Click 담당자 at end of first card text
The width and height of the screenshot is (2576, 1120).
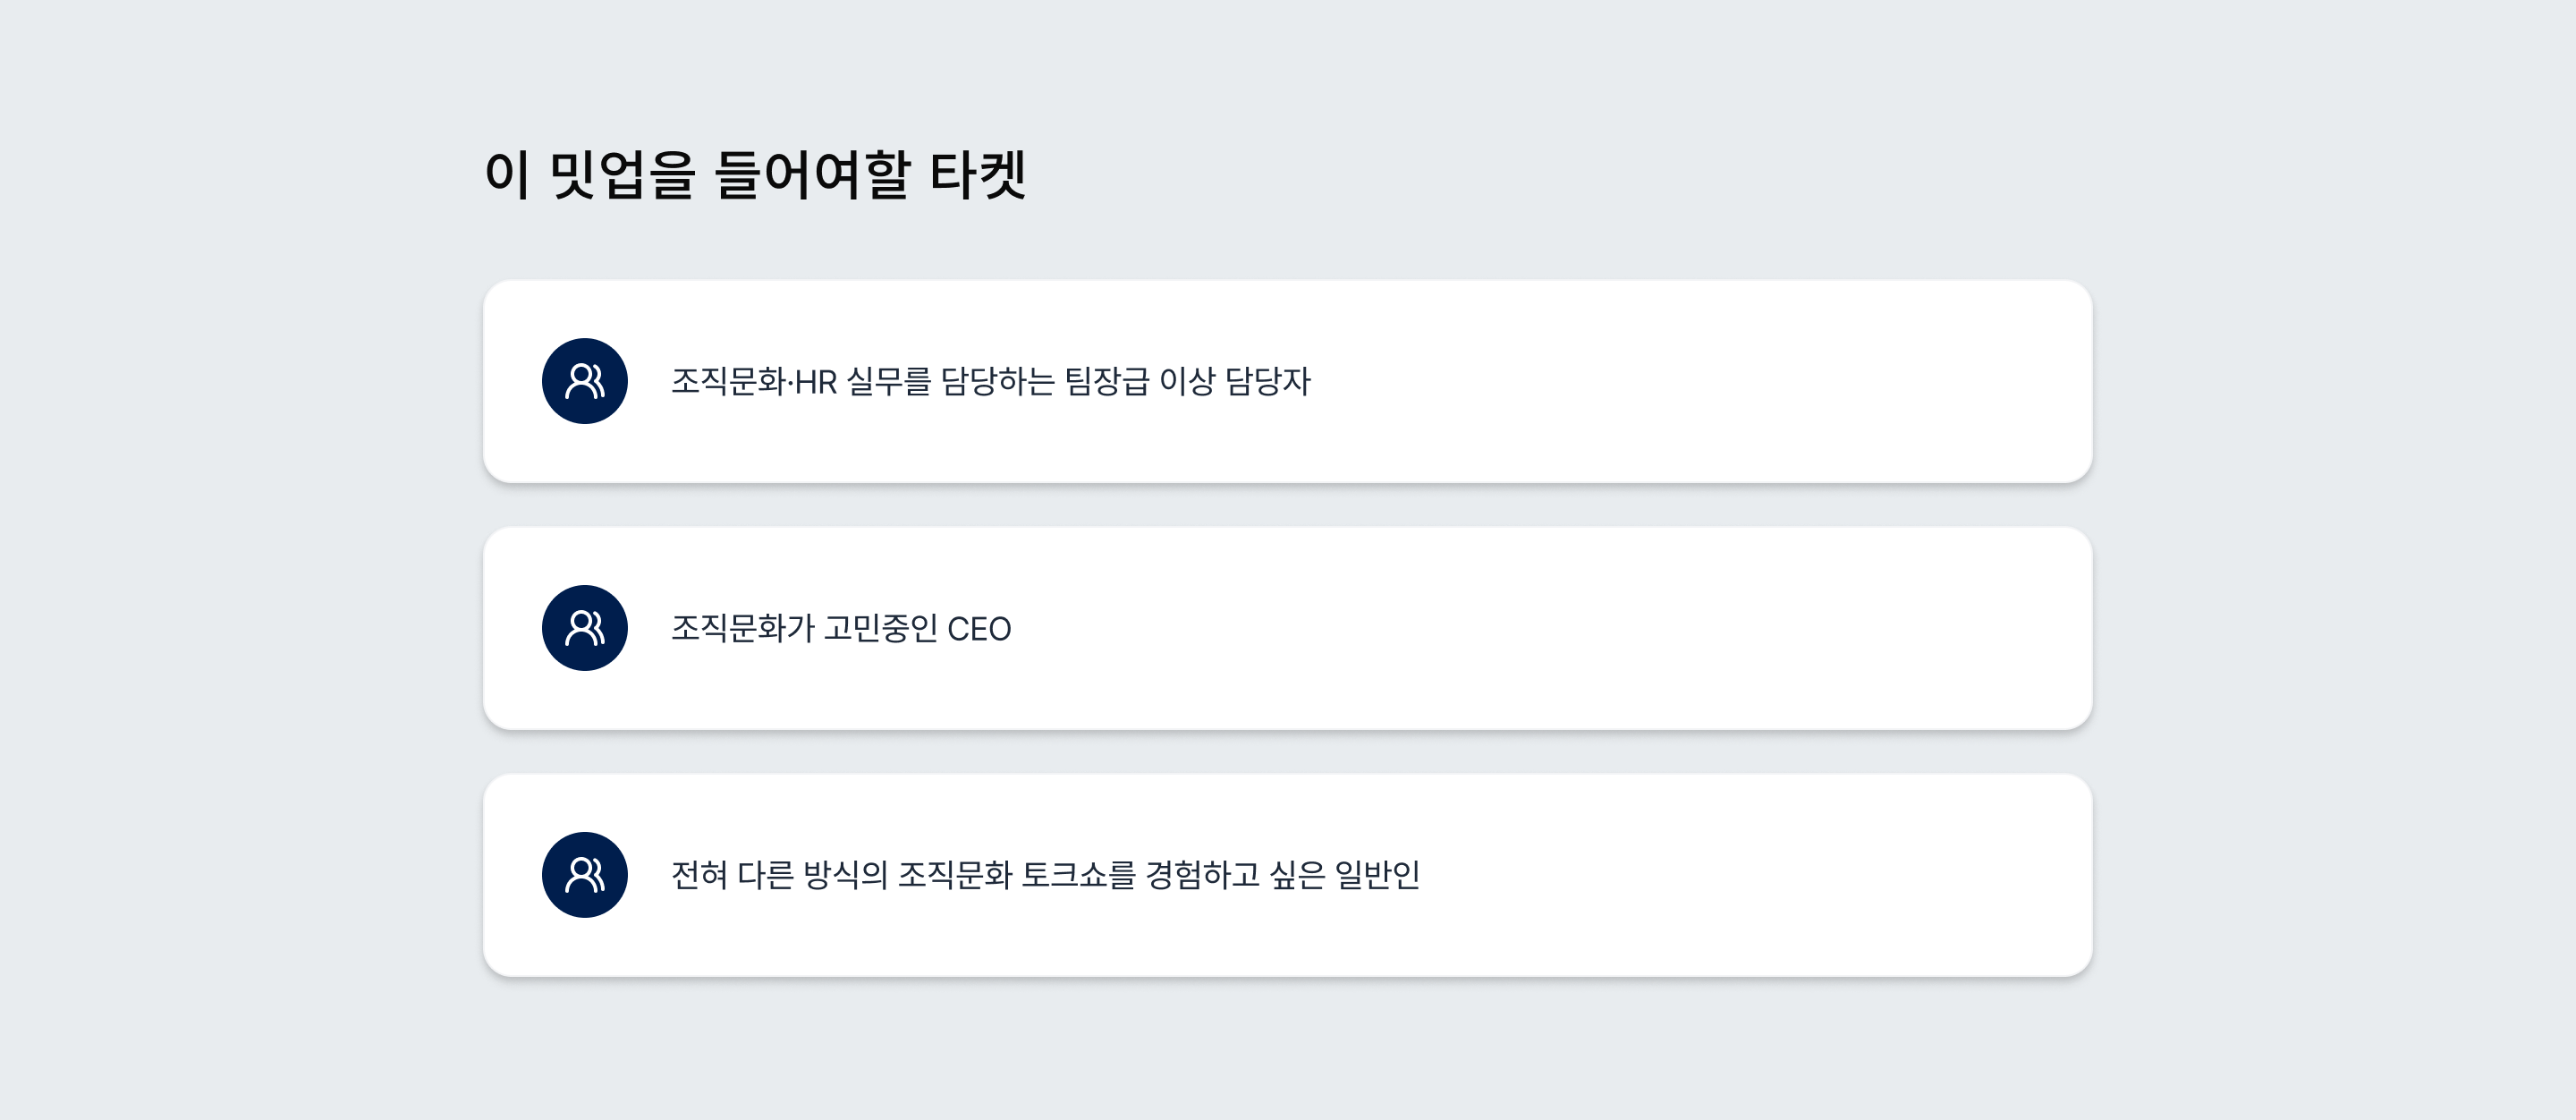tap(1268, 381)
